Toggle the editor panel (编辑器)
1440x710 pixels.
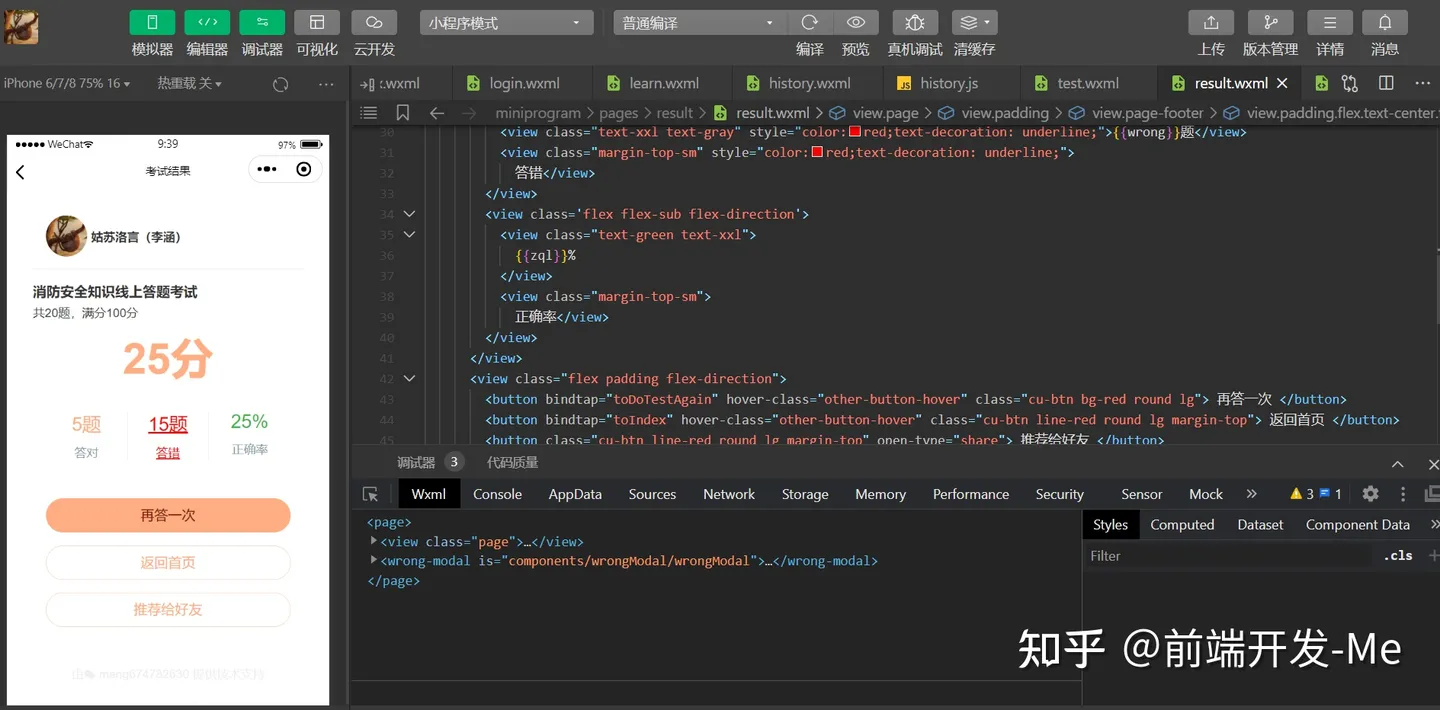(x=207, y=23)
